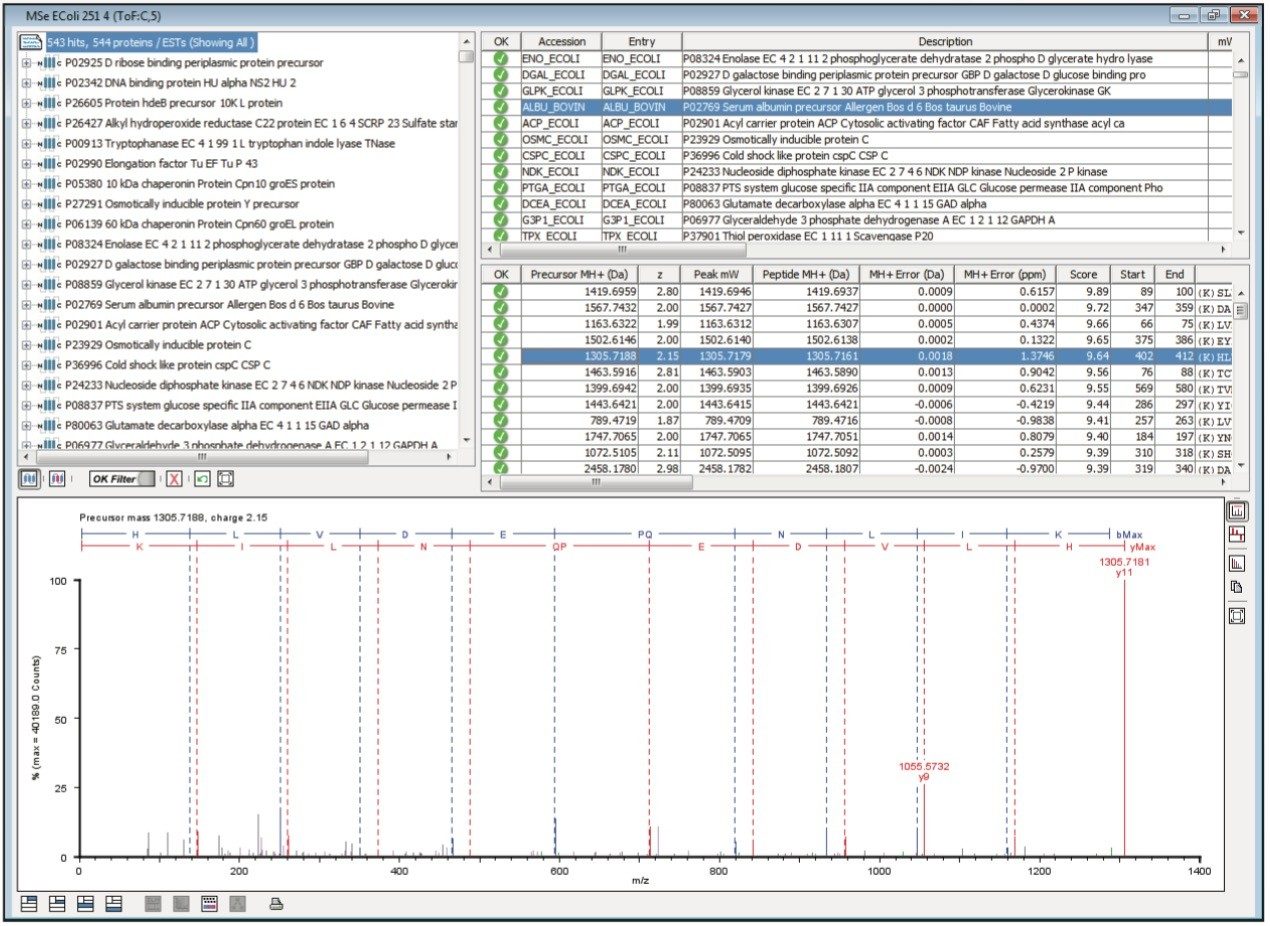
Task: Click the tree panel vertical scrollbar down arrow
Action: 466,439
